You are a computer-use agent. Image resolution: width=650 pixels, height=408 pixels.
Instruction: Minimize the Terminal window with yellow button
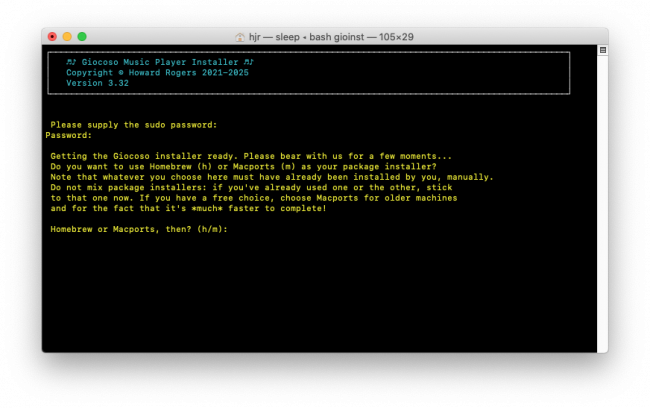[67, 37]
